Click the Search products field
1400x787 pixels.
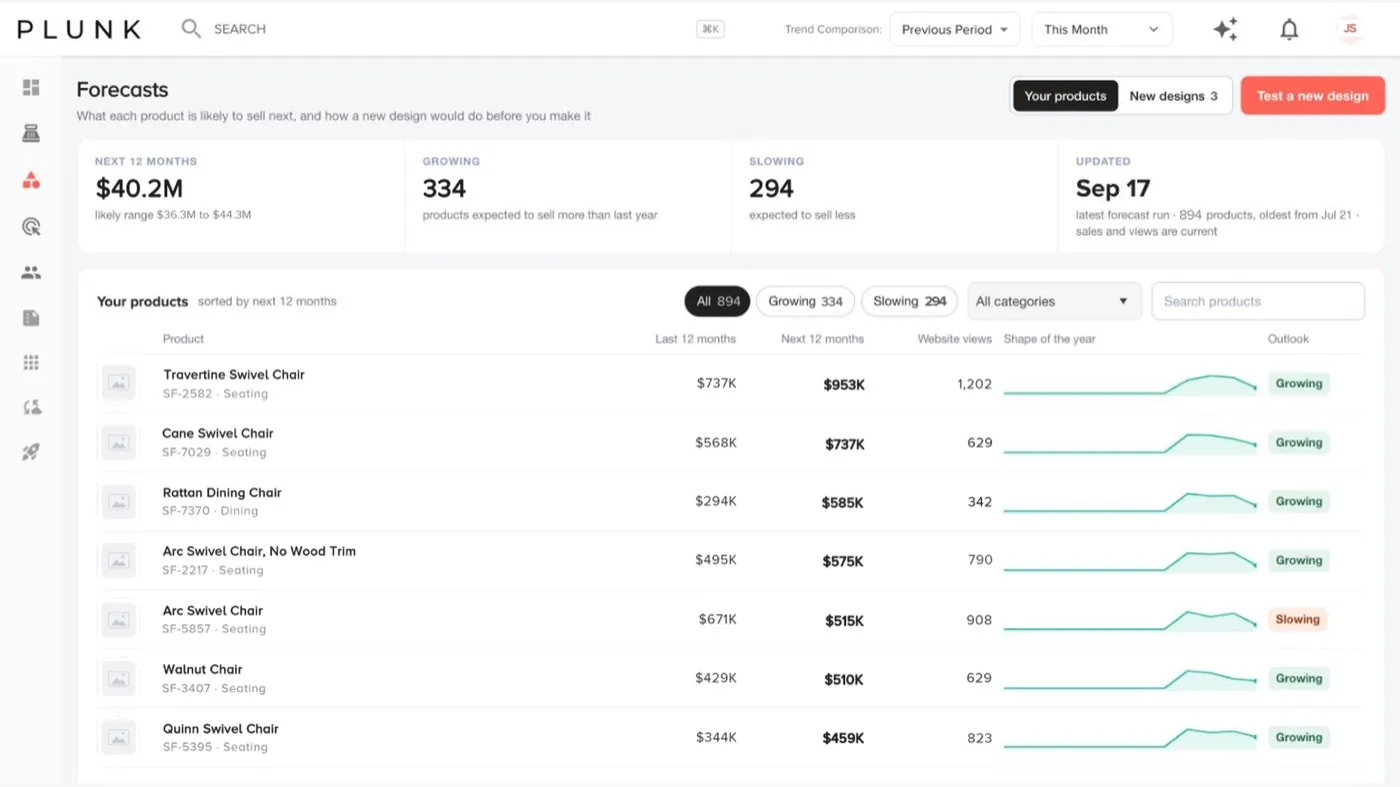[1258, 301]
